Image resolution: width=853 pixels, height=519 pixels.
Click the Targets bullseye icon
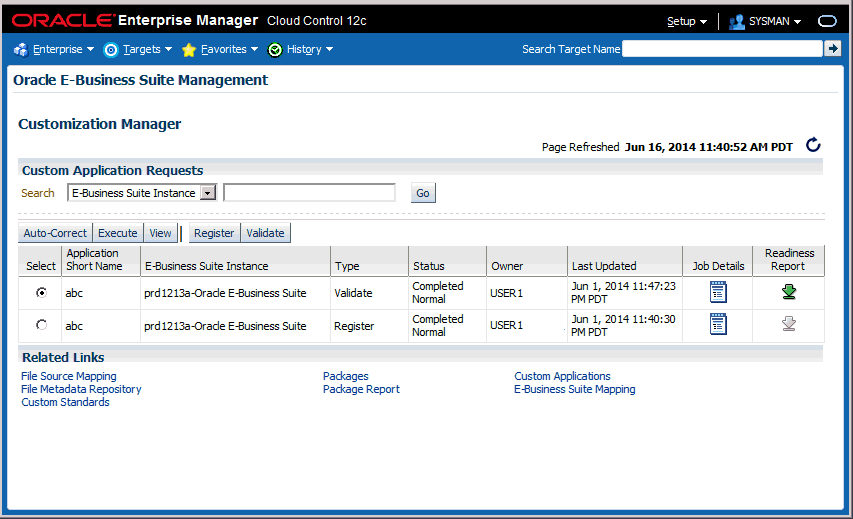click(110, 50)
